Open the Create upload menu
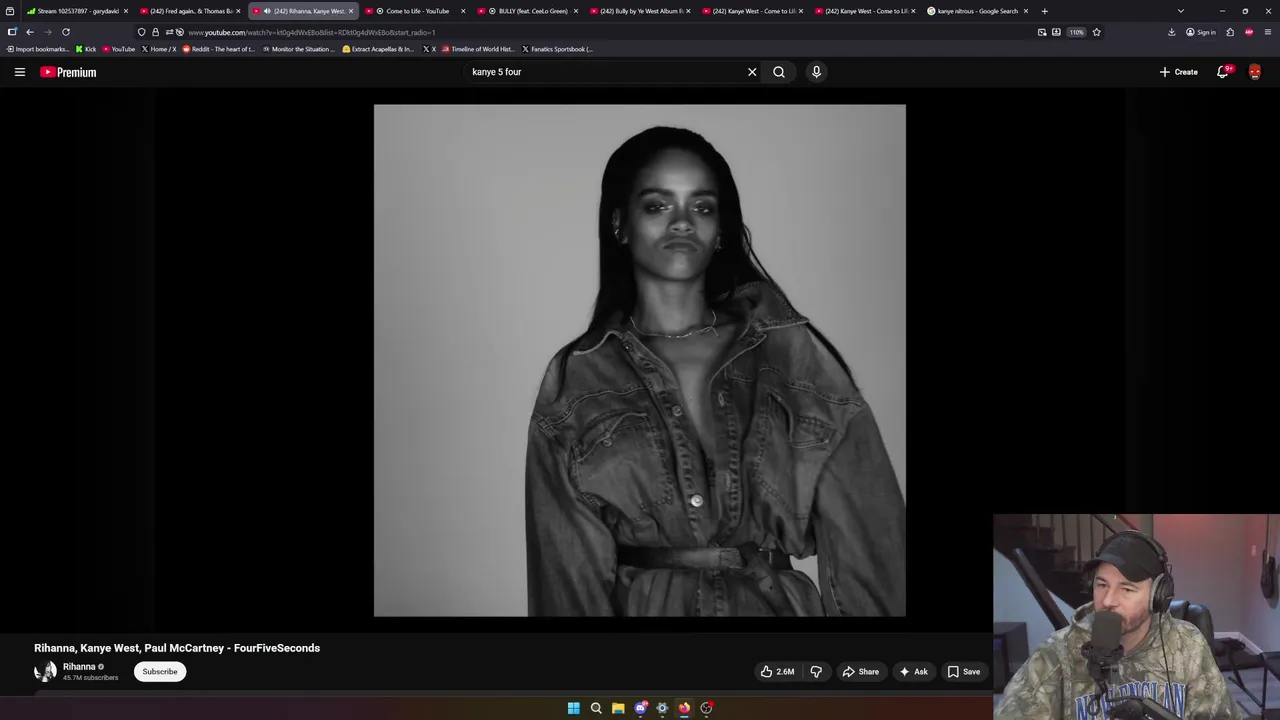Screen dimensions: 1280x720 1179,72
